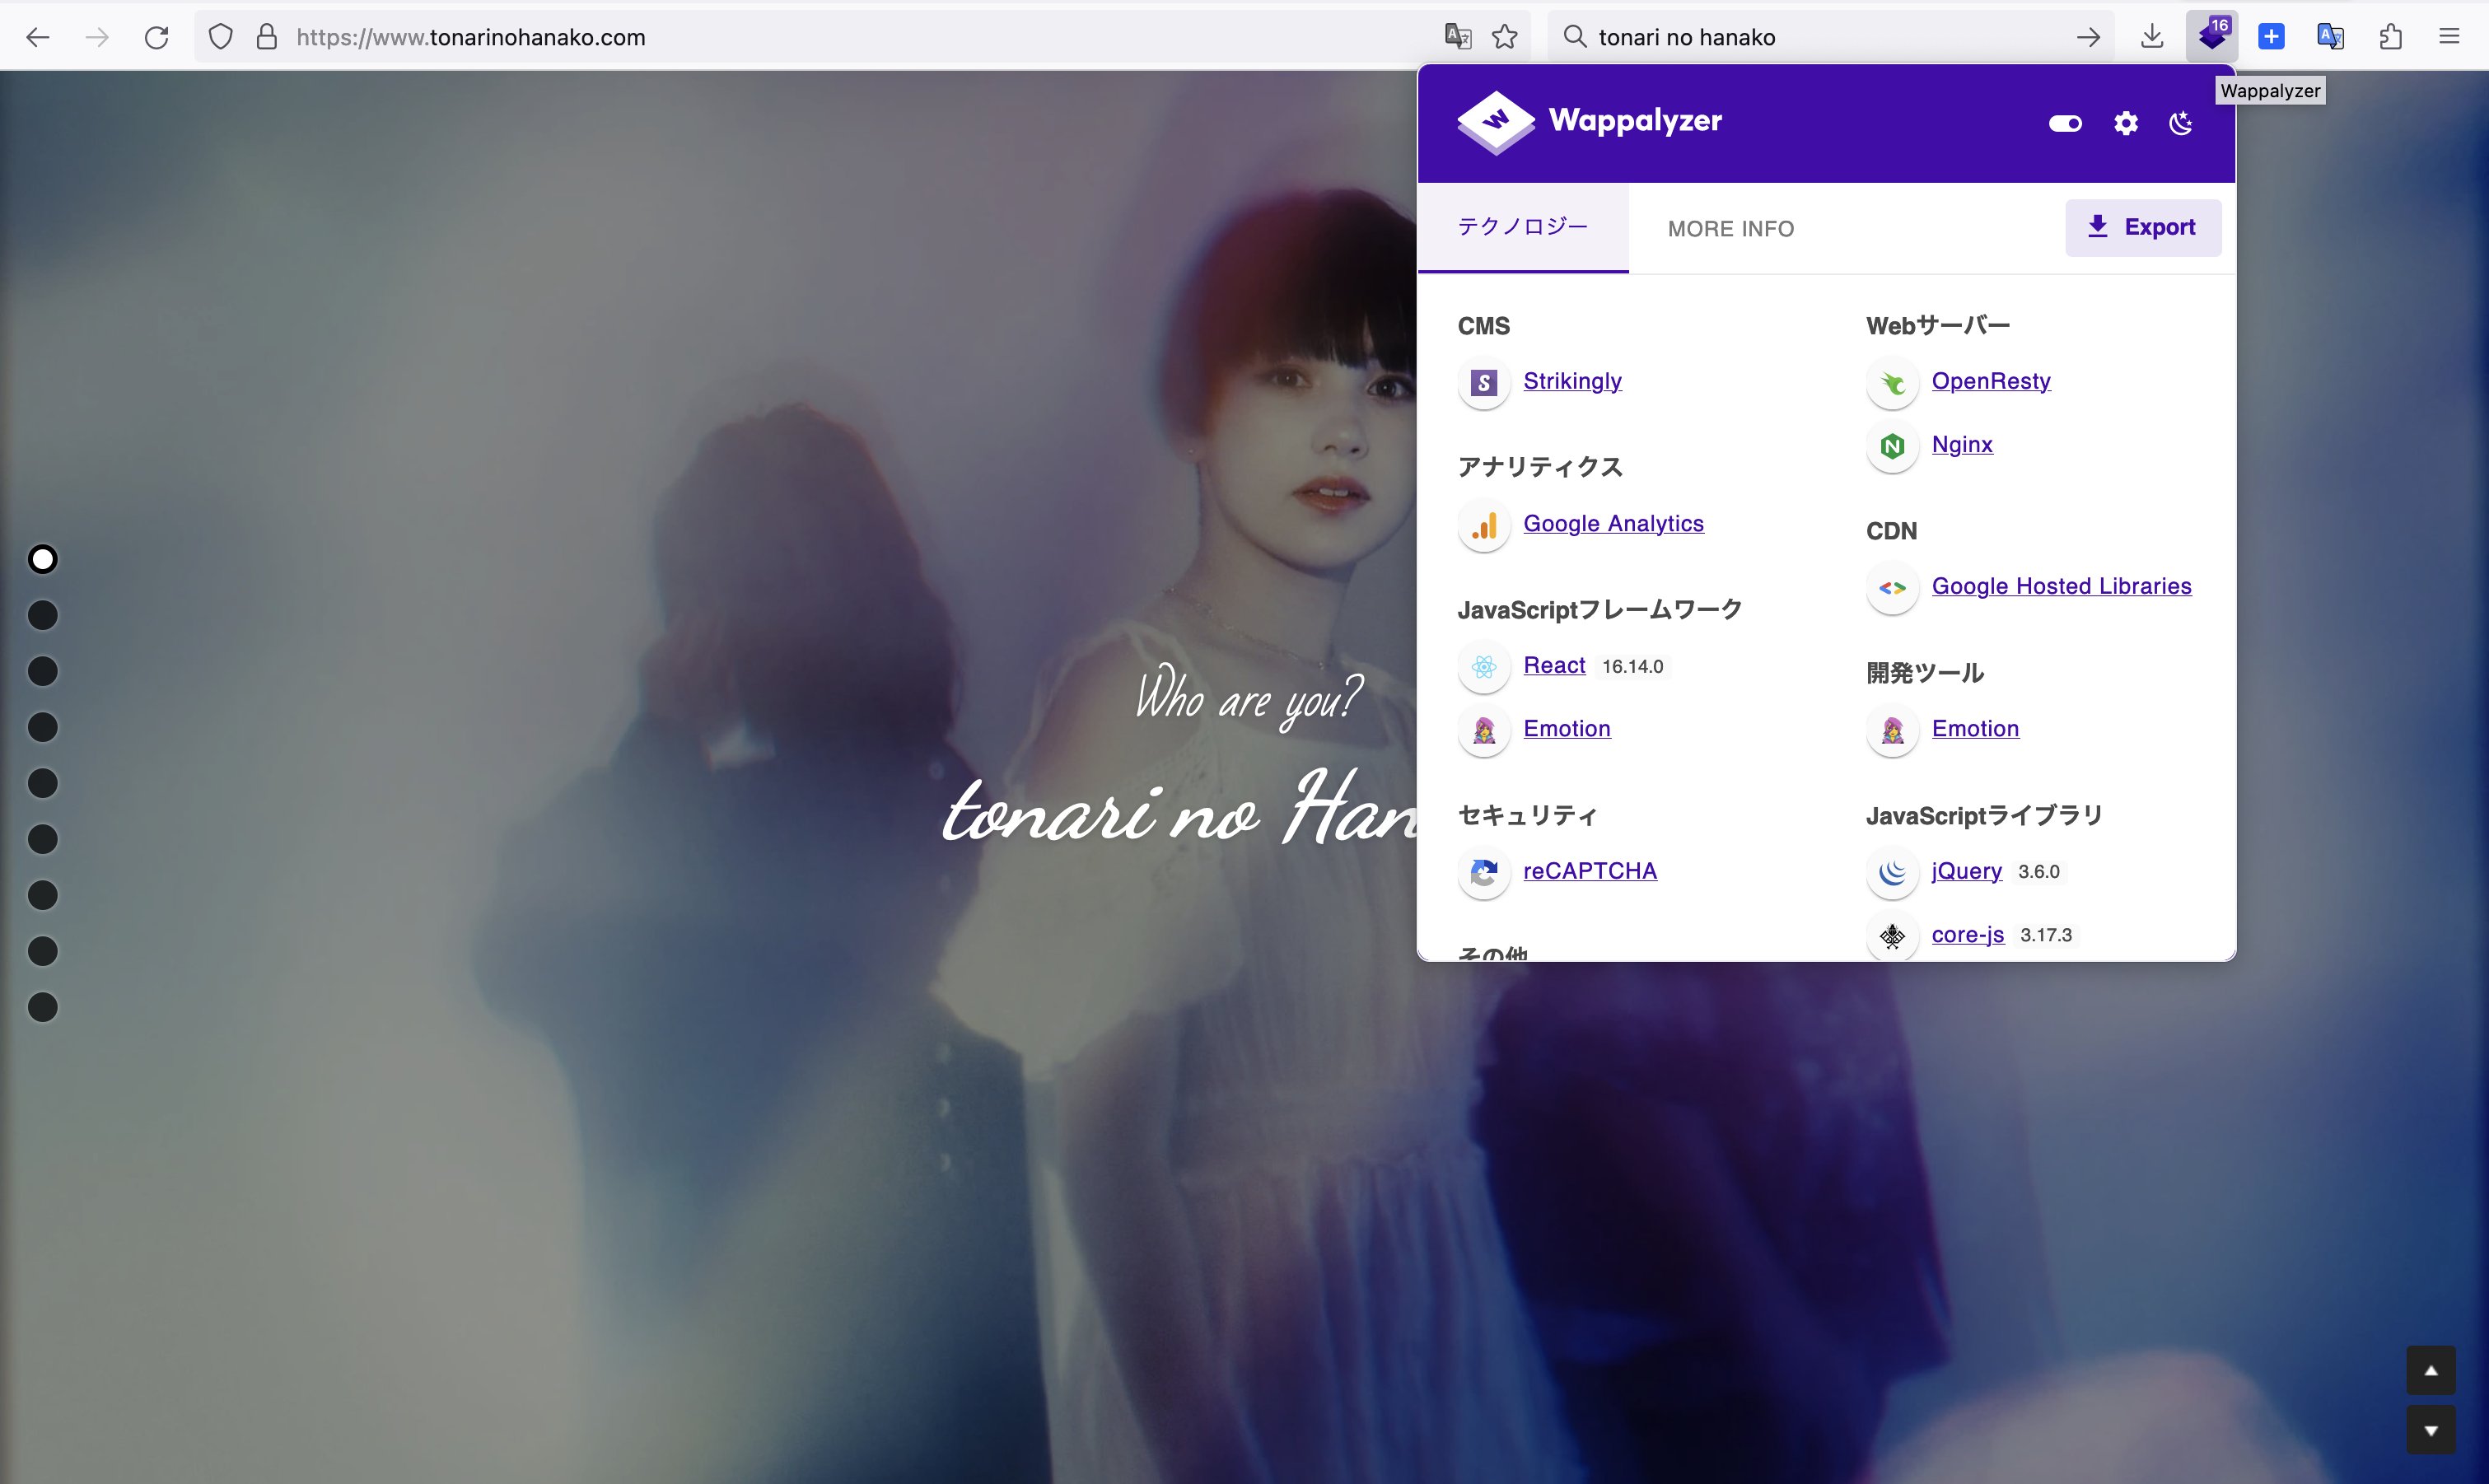The width and height of the screenshot is (2489, 1484).
Task: Click the Export button
Action: (2142, 227)
